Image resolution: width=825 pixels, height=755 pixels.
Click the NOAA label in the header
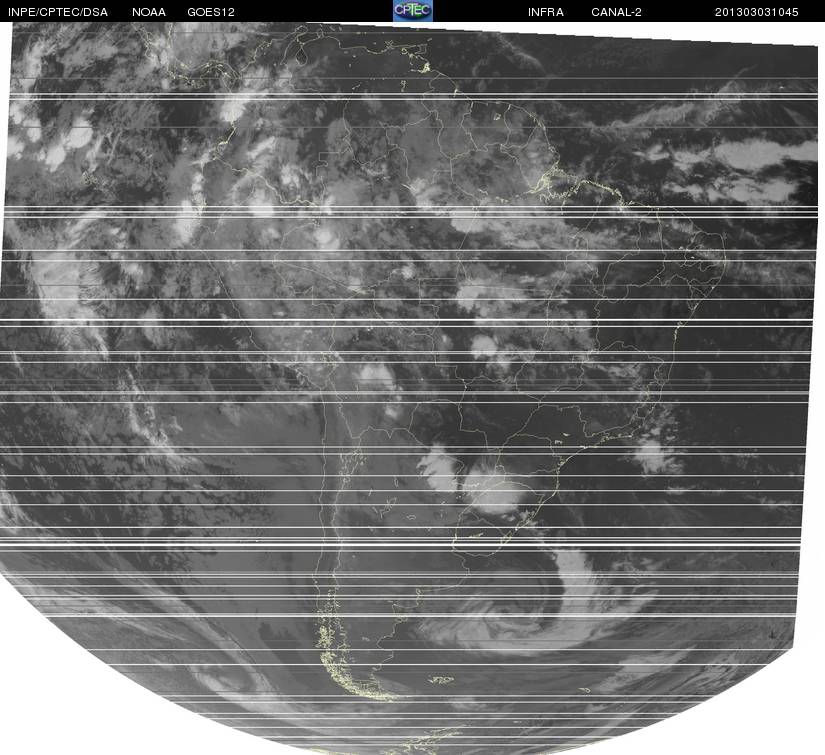point(149,12)
